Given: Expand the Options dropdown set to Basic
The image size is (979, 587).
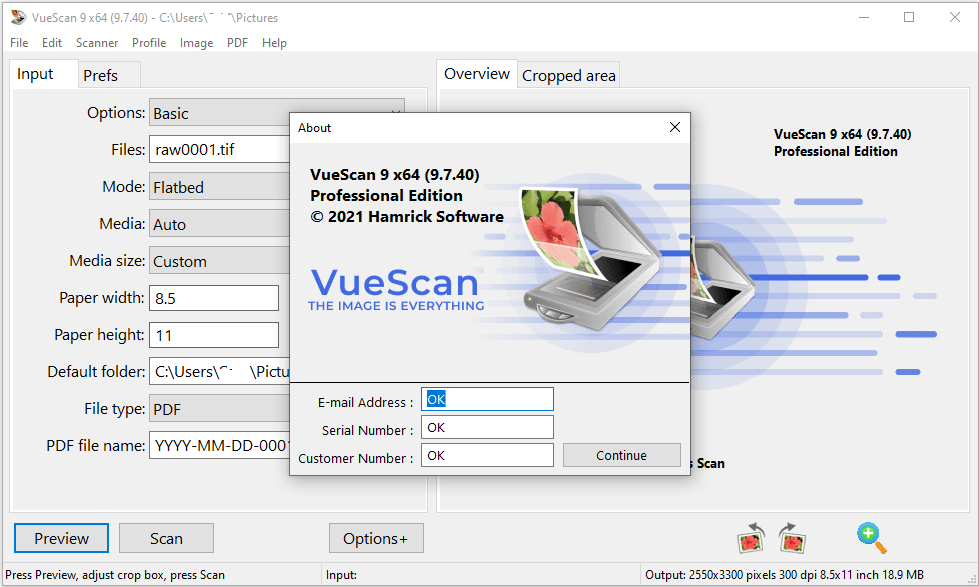Looking at the screenshot, I should coord(277,112).
